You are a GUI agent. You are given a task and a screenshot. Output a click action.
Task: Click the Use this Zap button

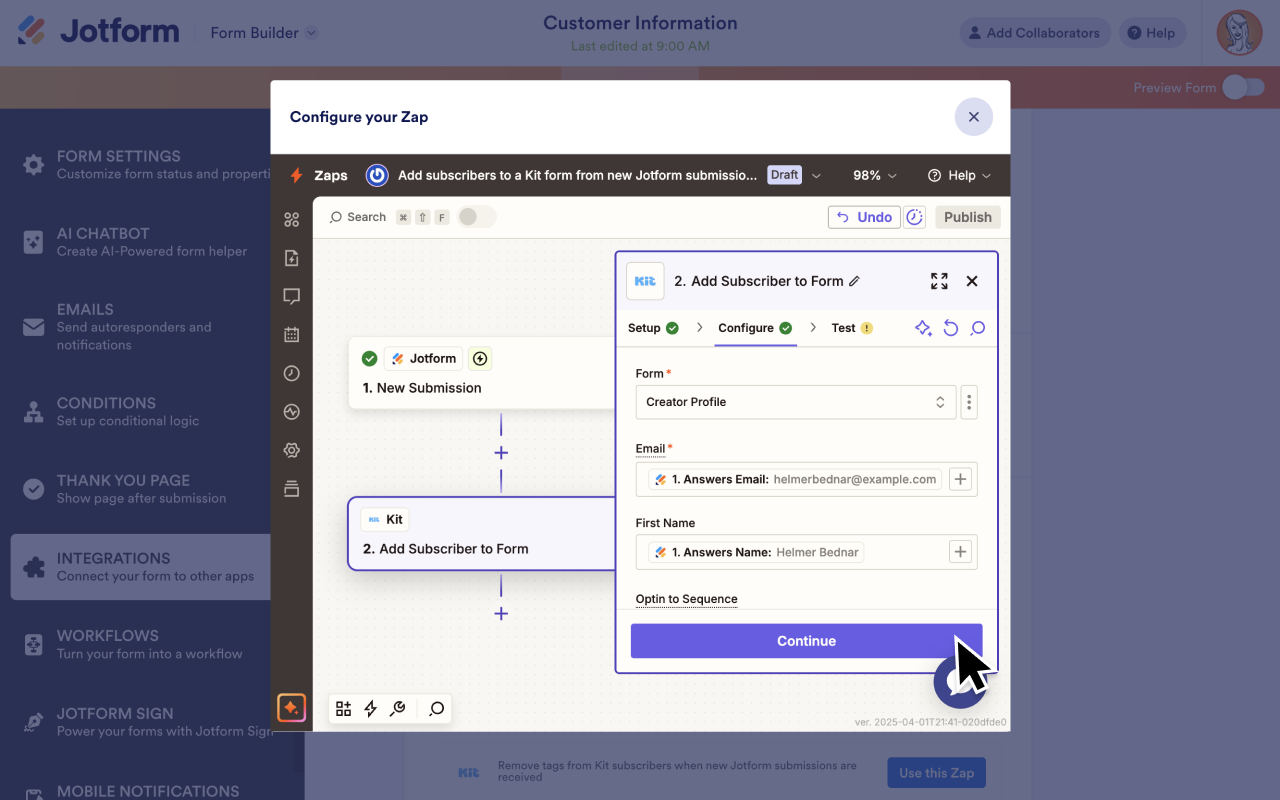(936, 772)
